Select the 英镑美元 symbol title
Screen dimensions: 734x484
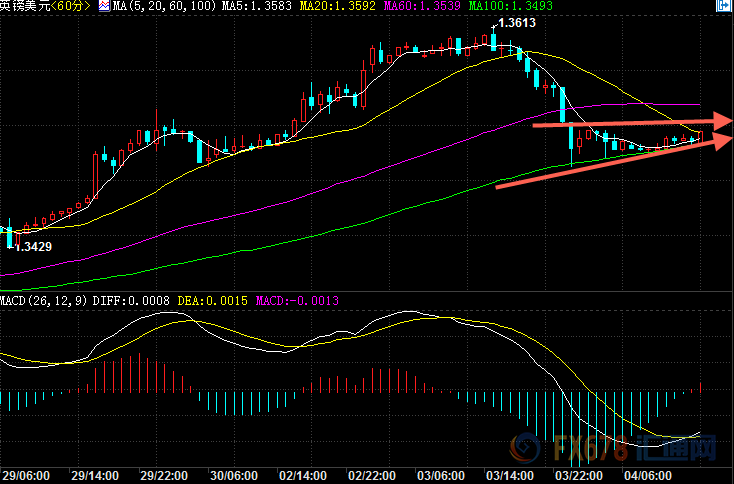24,6
